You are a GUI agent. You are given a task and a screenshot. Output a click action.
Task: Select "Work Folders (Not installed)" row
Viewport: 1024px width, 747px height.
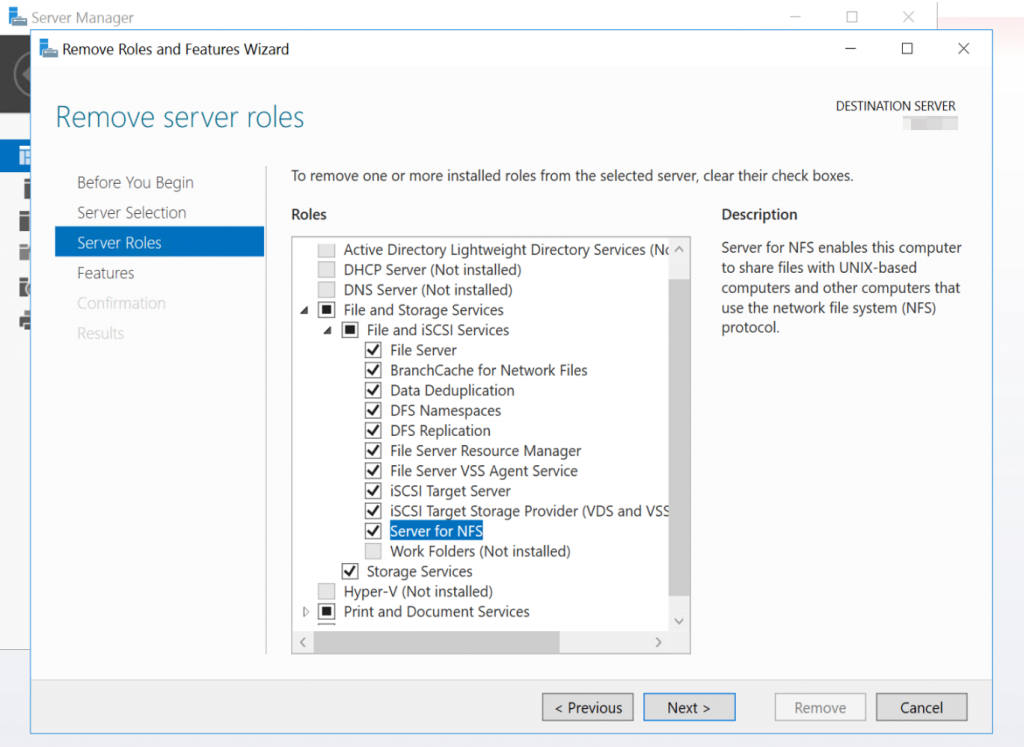click(480, 551)
